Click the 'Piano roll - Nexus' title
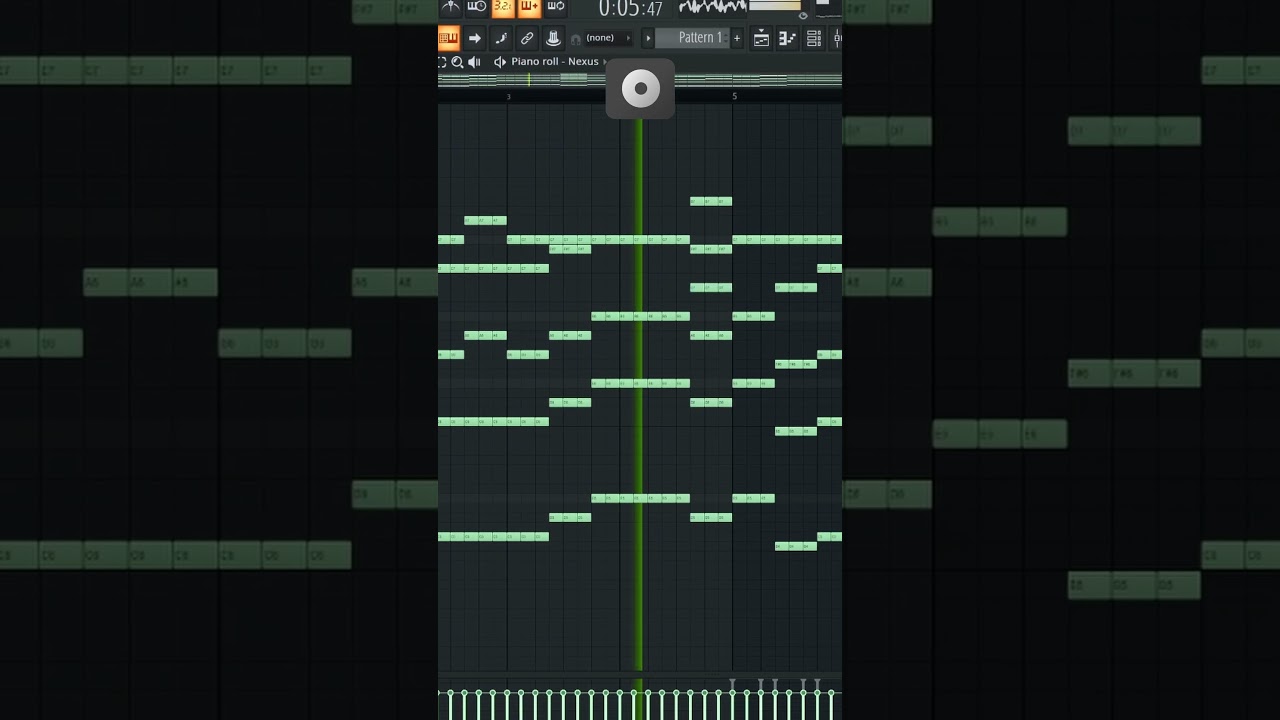Image resolution: width=1280 pixels, height=720 pixels. point(555,62)
